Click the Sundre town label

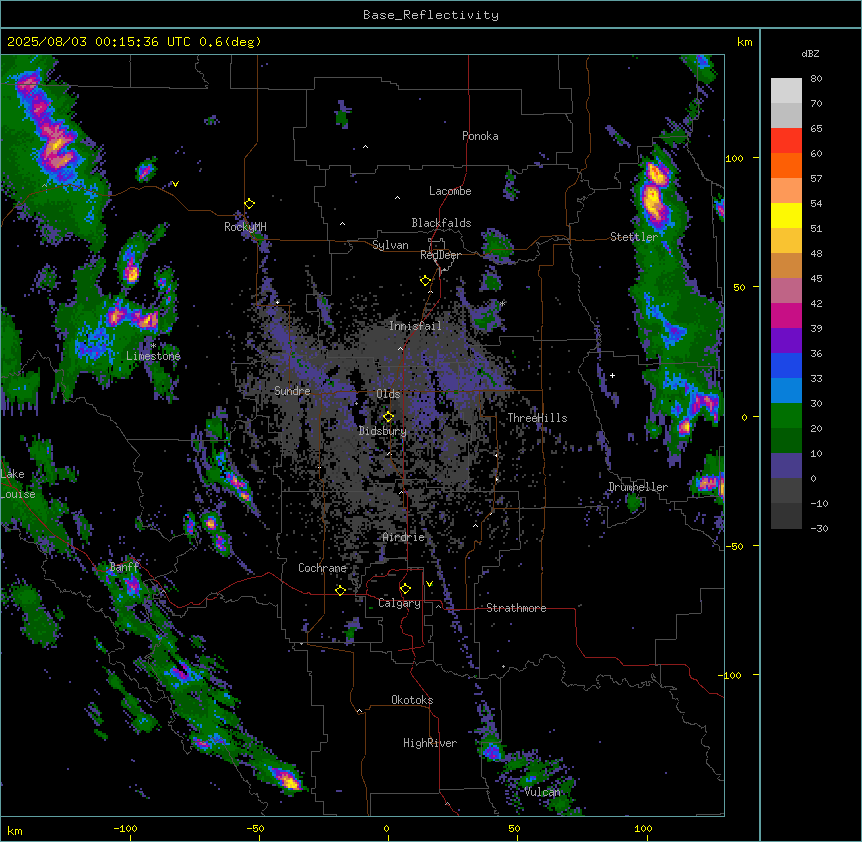click(292, 391)
